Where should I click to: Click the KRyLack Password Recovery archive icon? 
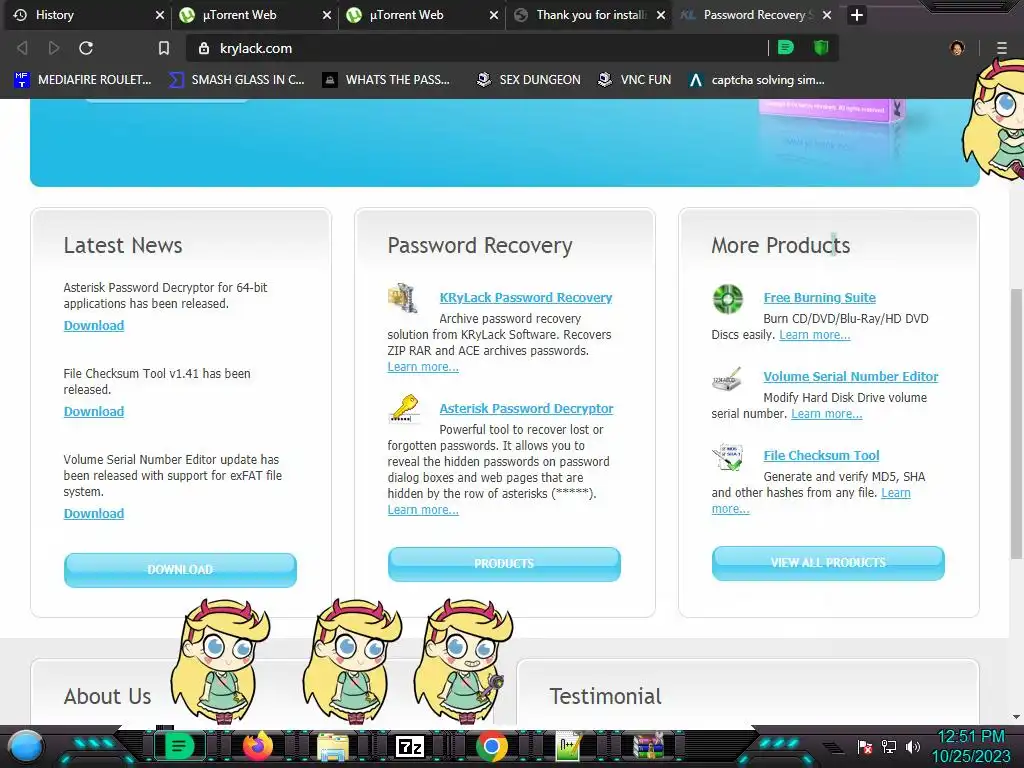(403, 298)
